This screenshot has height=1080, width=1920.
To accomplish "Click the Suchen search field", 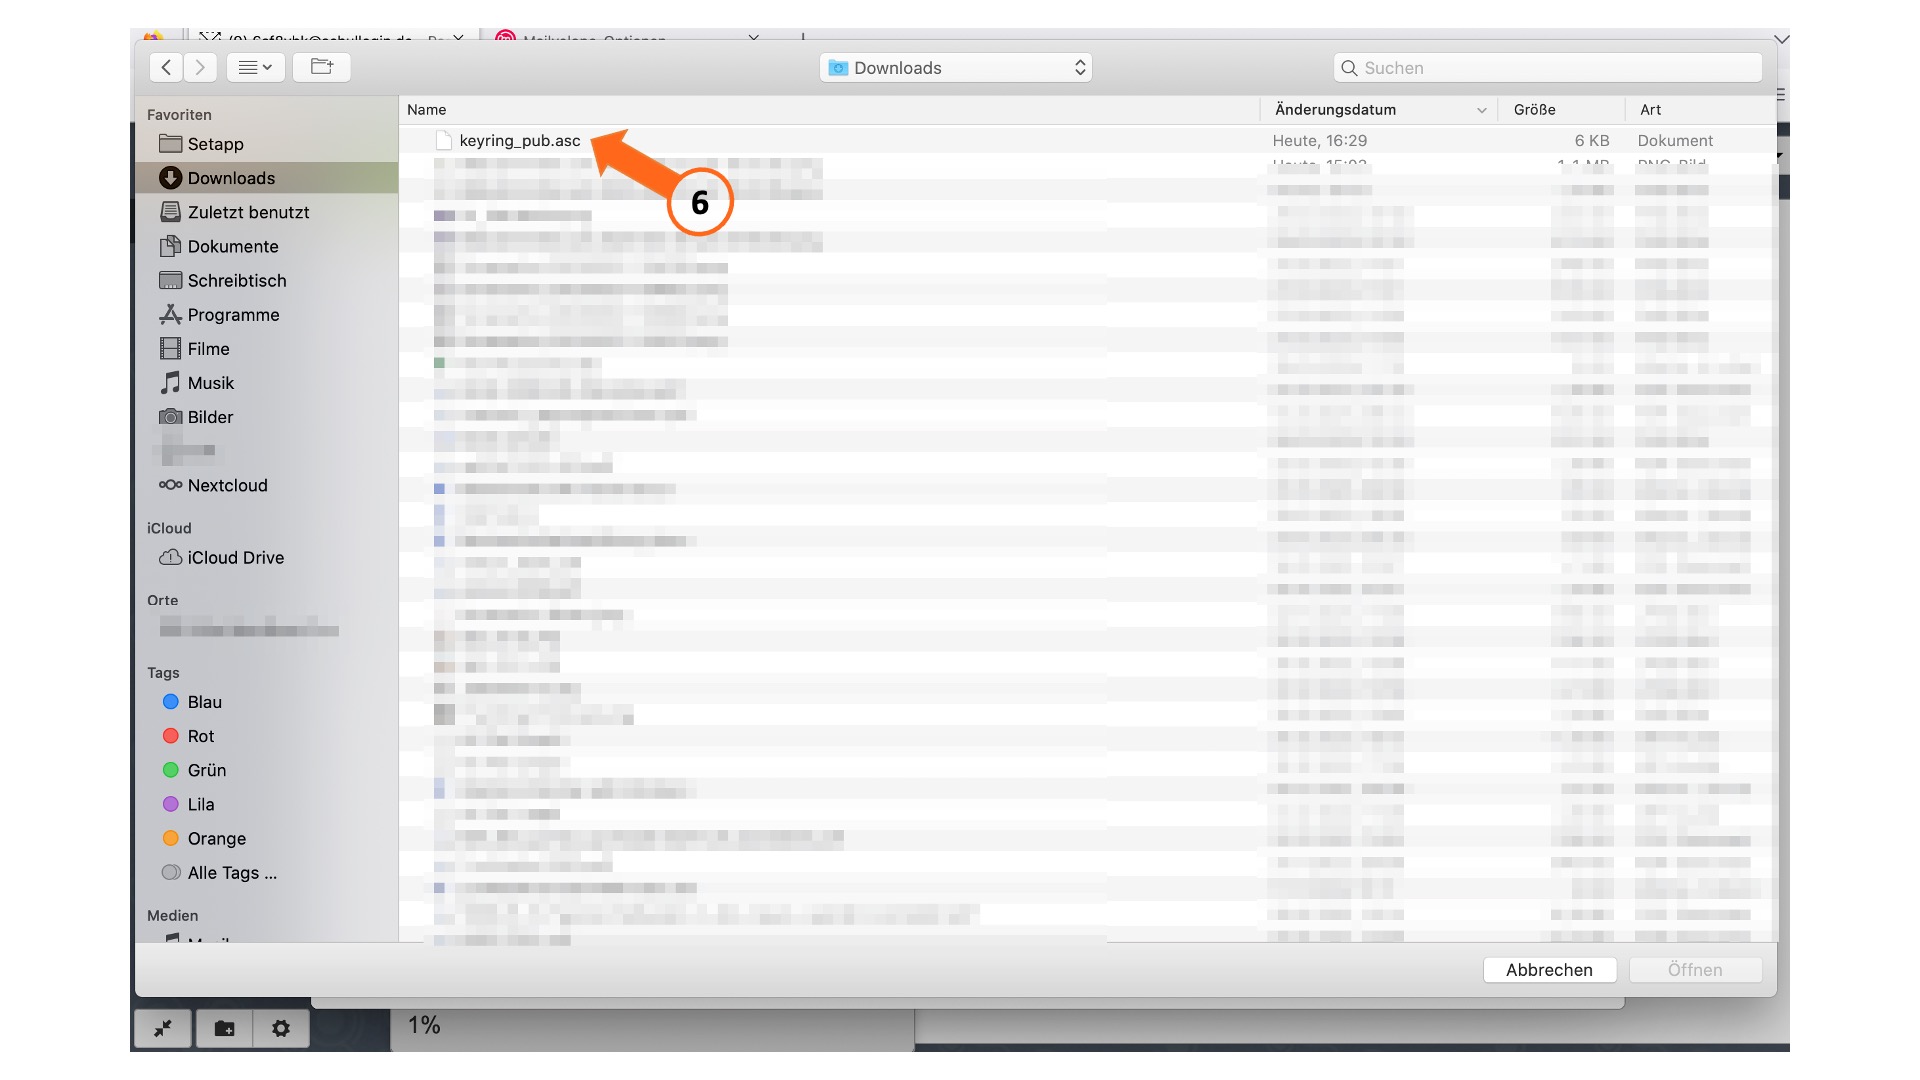I will click(x=1548, y=67).
